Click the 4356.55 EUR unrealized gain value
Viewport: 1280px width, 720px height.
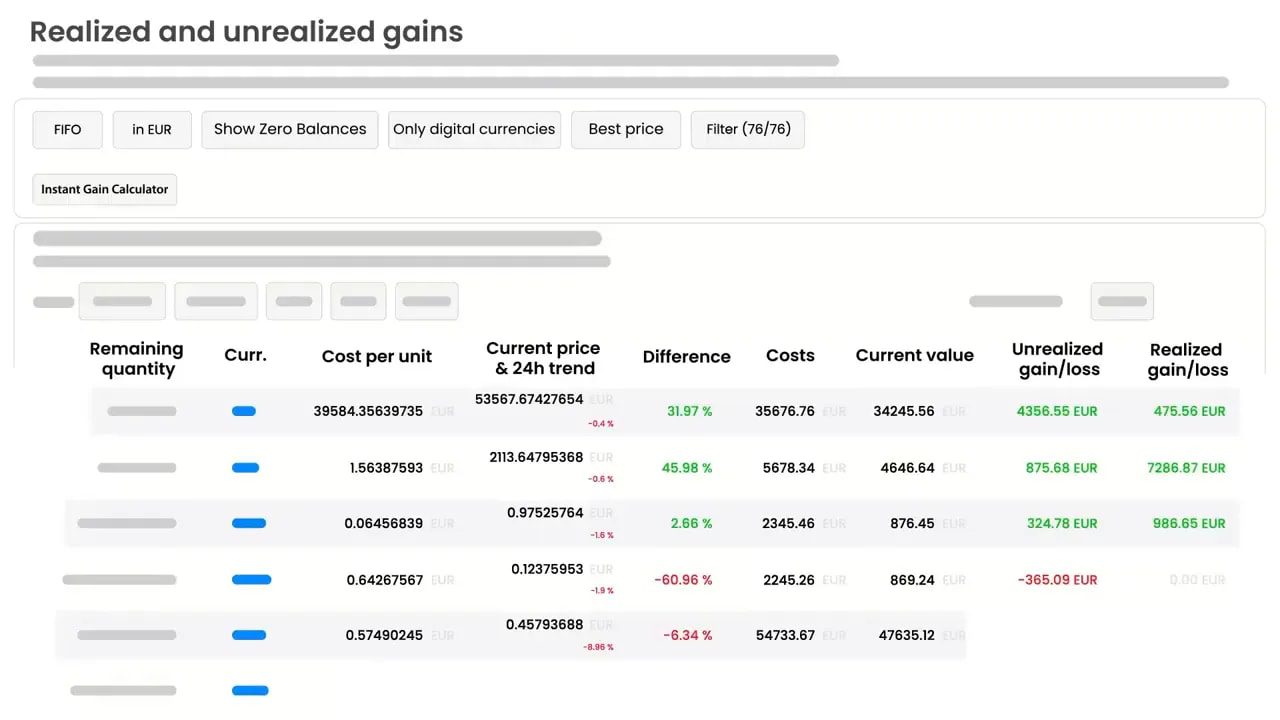(x=1057, y=410)
